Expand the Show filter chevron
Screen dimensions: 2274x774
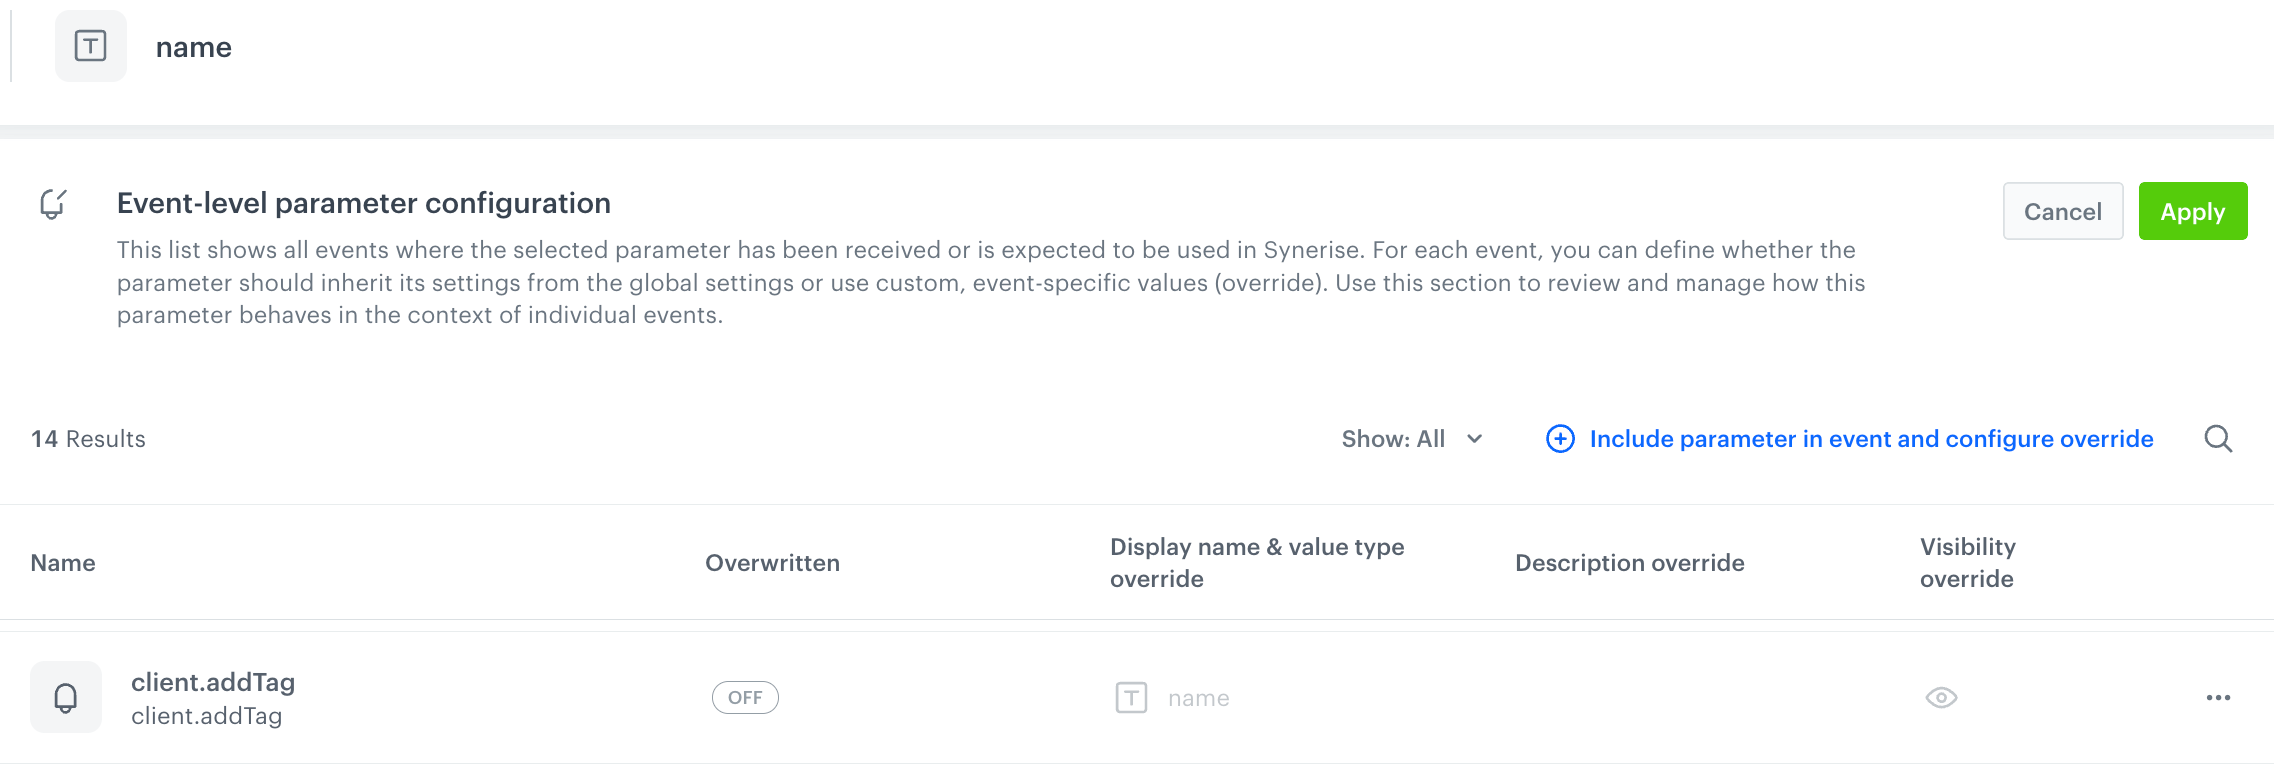point(1473,439)
